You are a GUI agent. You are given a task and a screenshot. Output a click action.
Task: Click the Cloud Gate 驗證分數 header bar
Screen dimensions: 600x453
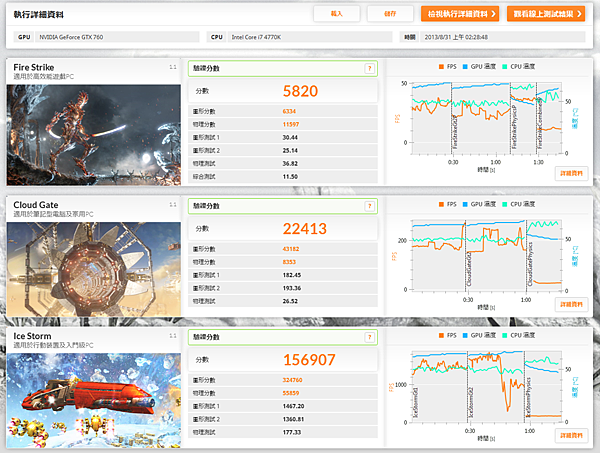click(x=283, y=206)
